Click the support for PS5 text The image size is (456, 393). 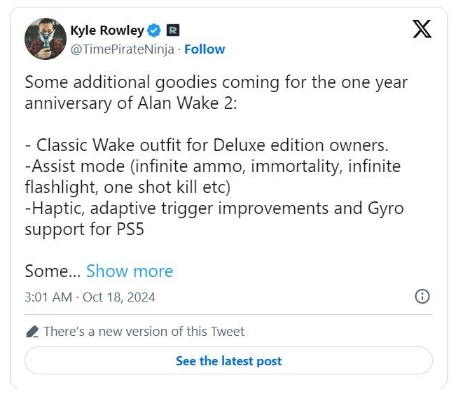pos(84,229)
